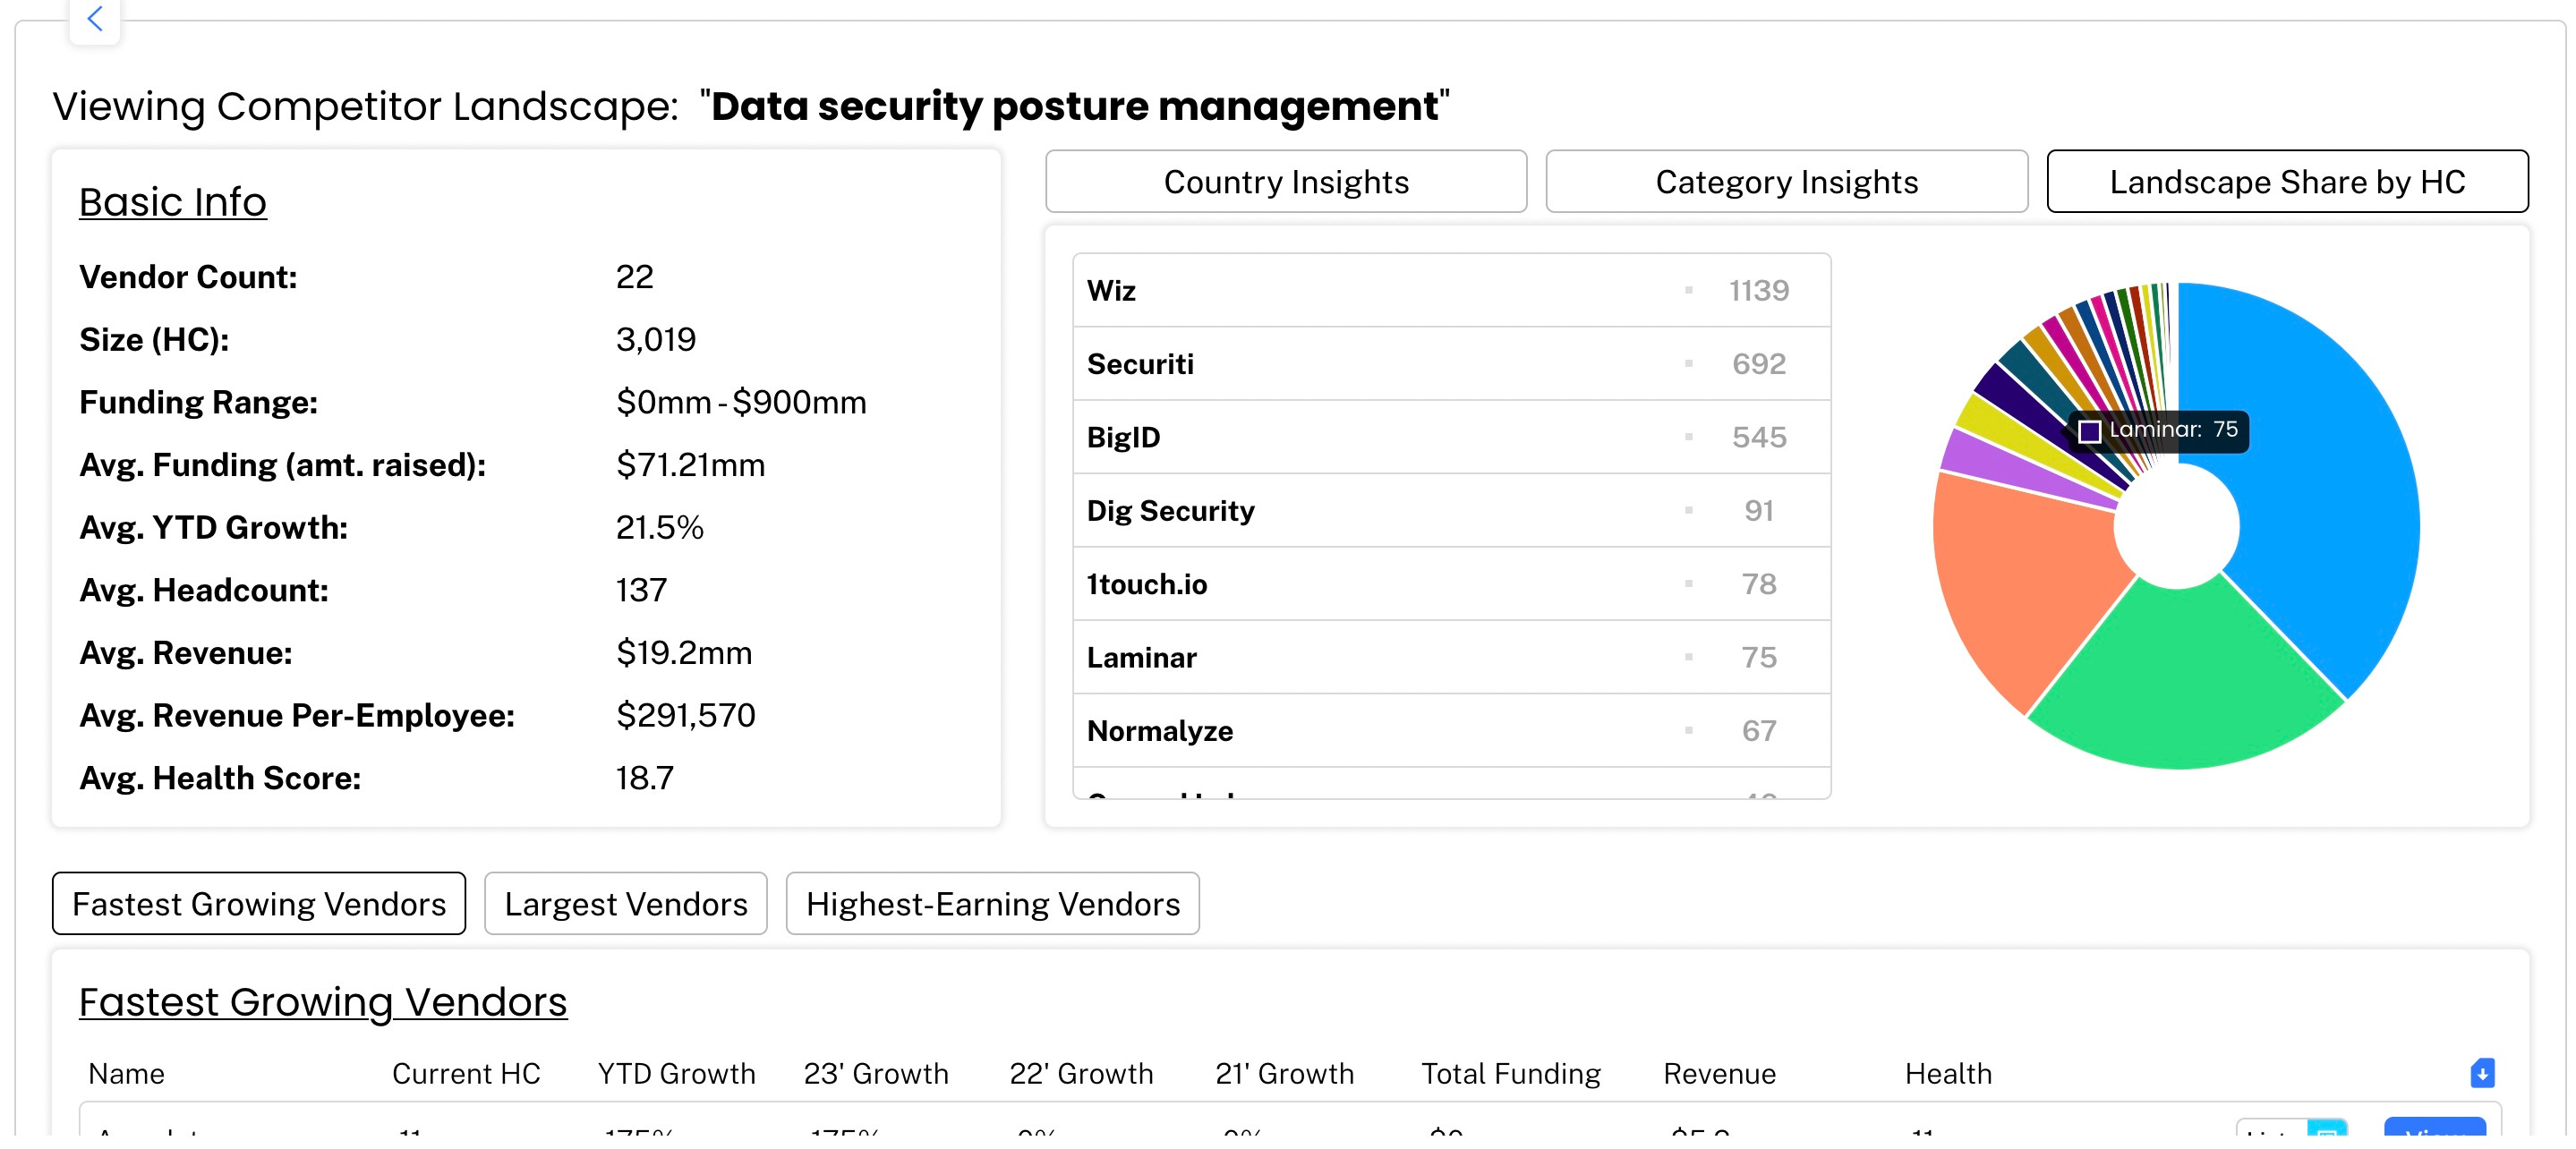The width and height of the screenshot is (2576, 1149).
Task: Click the BigID vendor row
Action: click(1451, 437)
